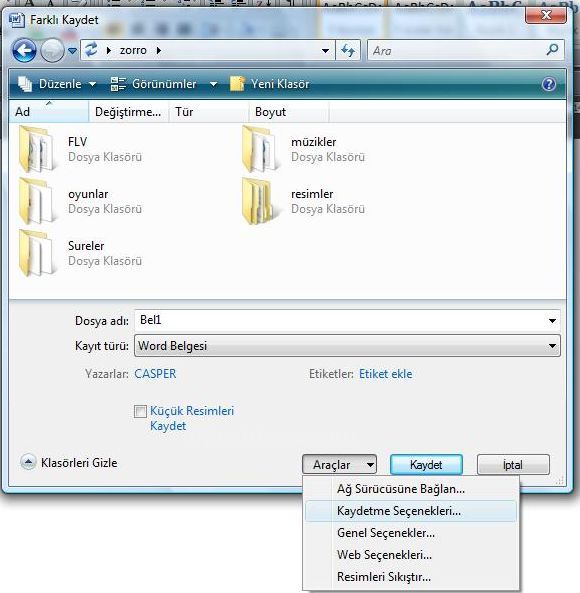Click the search magnifier icon
Image resolution: width=580 pixels, height=593 pixels.
[552, 50]
